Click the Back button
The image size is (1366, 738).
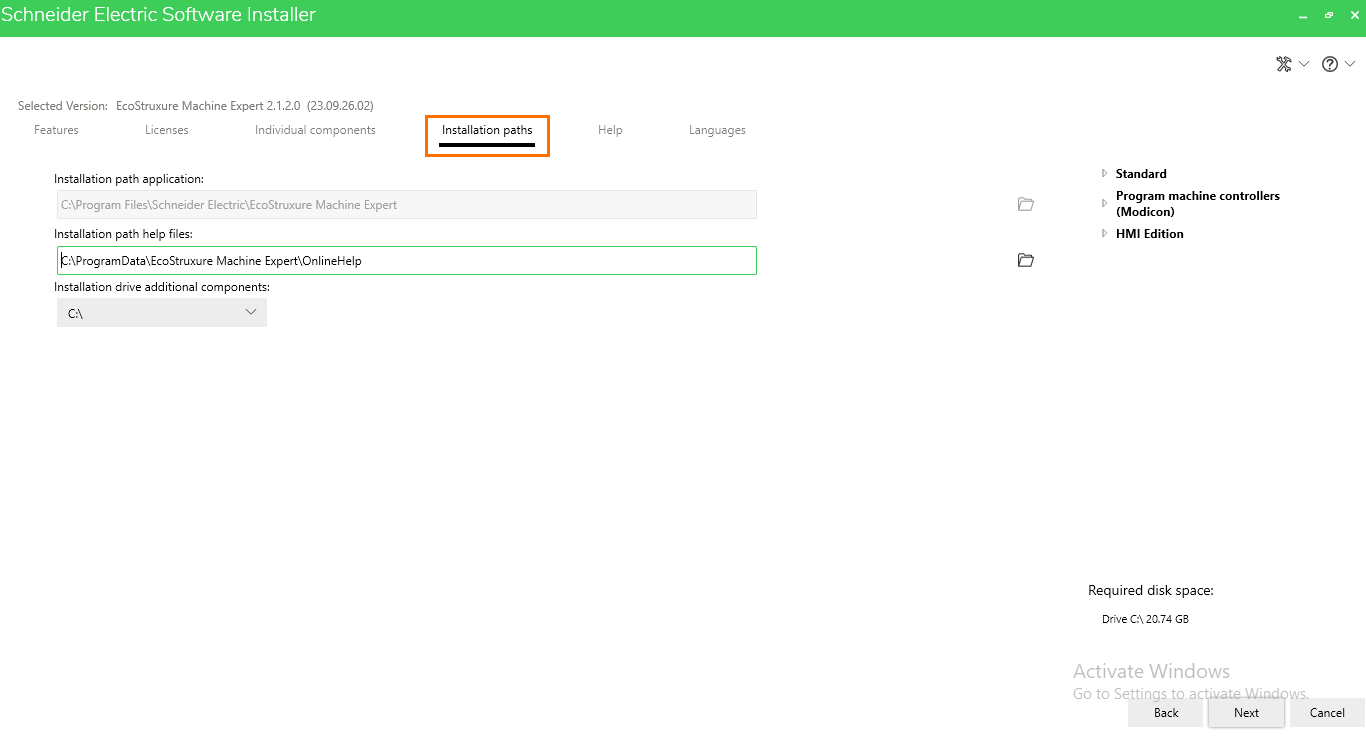[x=1166, y=713]
